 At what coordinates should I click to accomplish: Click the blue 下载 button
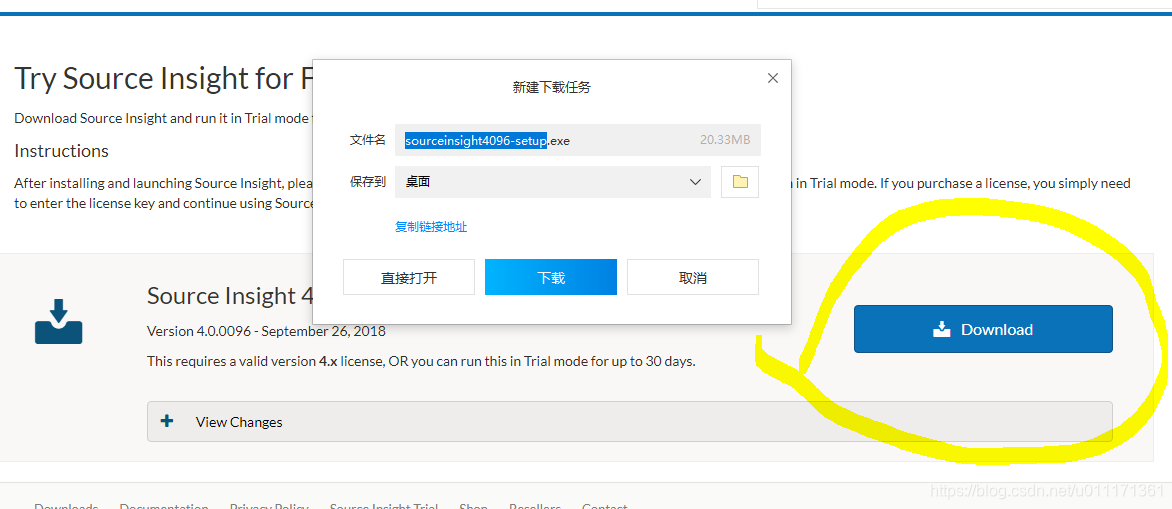click(551, 277)
